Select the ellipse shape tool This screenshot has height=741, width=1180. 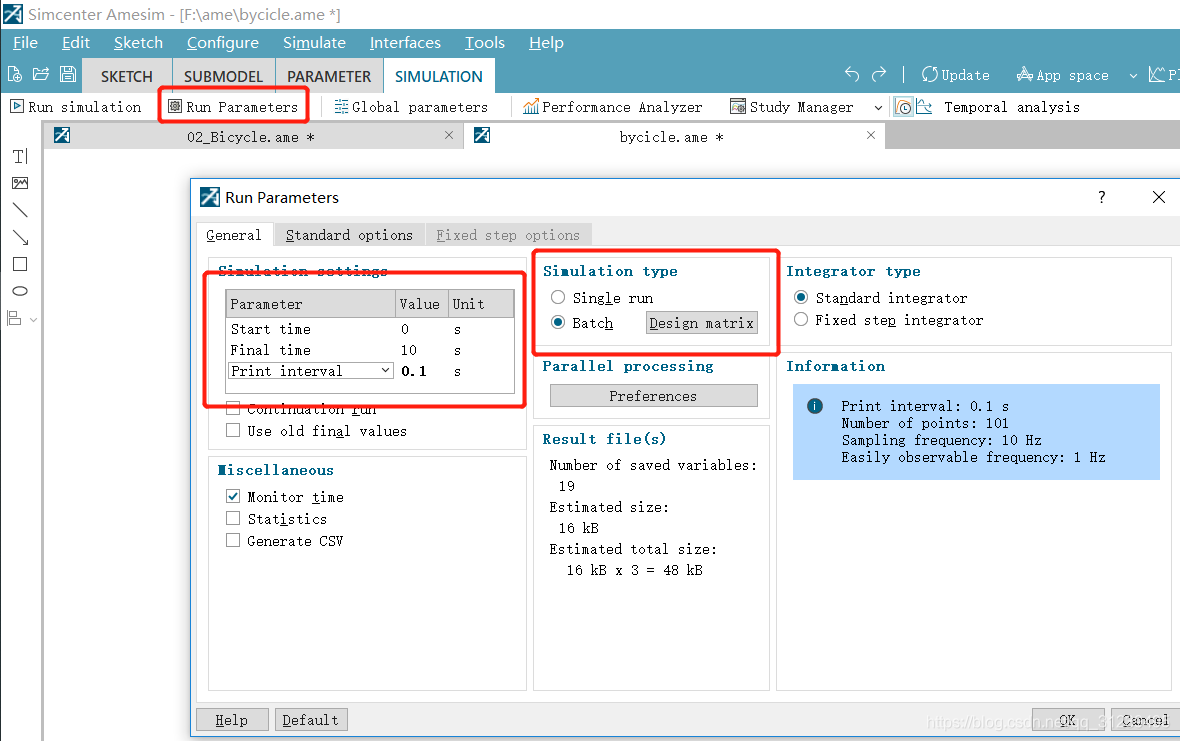[20, 291]
